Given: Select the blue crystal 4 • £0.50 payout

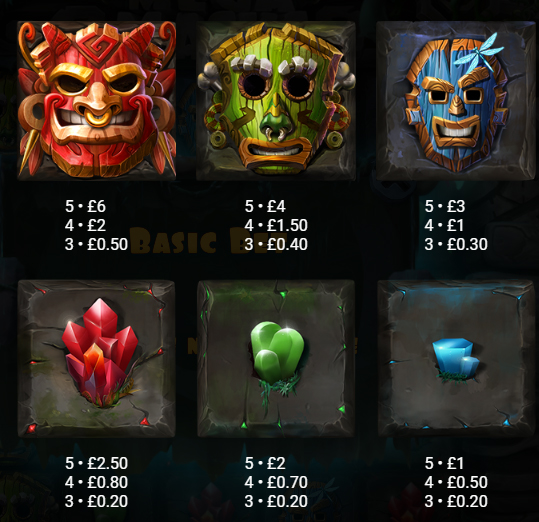Looking at the screenshot, I should coord(456,482).
